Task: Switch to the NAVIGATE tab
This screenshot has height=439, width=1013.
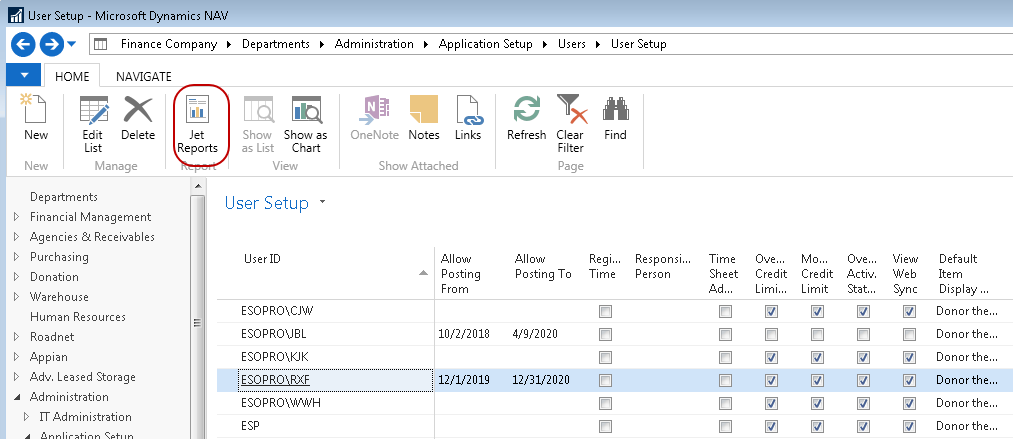Action: (x=144, y=76)
